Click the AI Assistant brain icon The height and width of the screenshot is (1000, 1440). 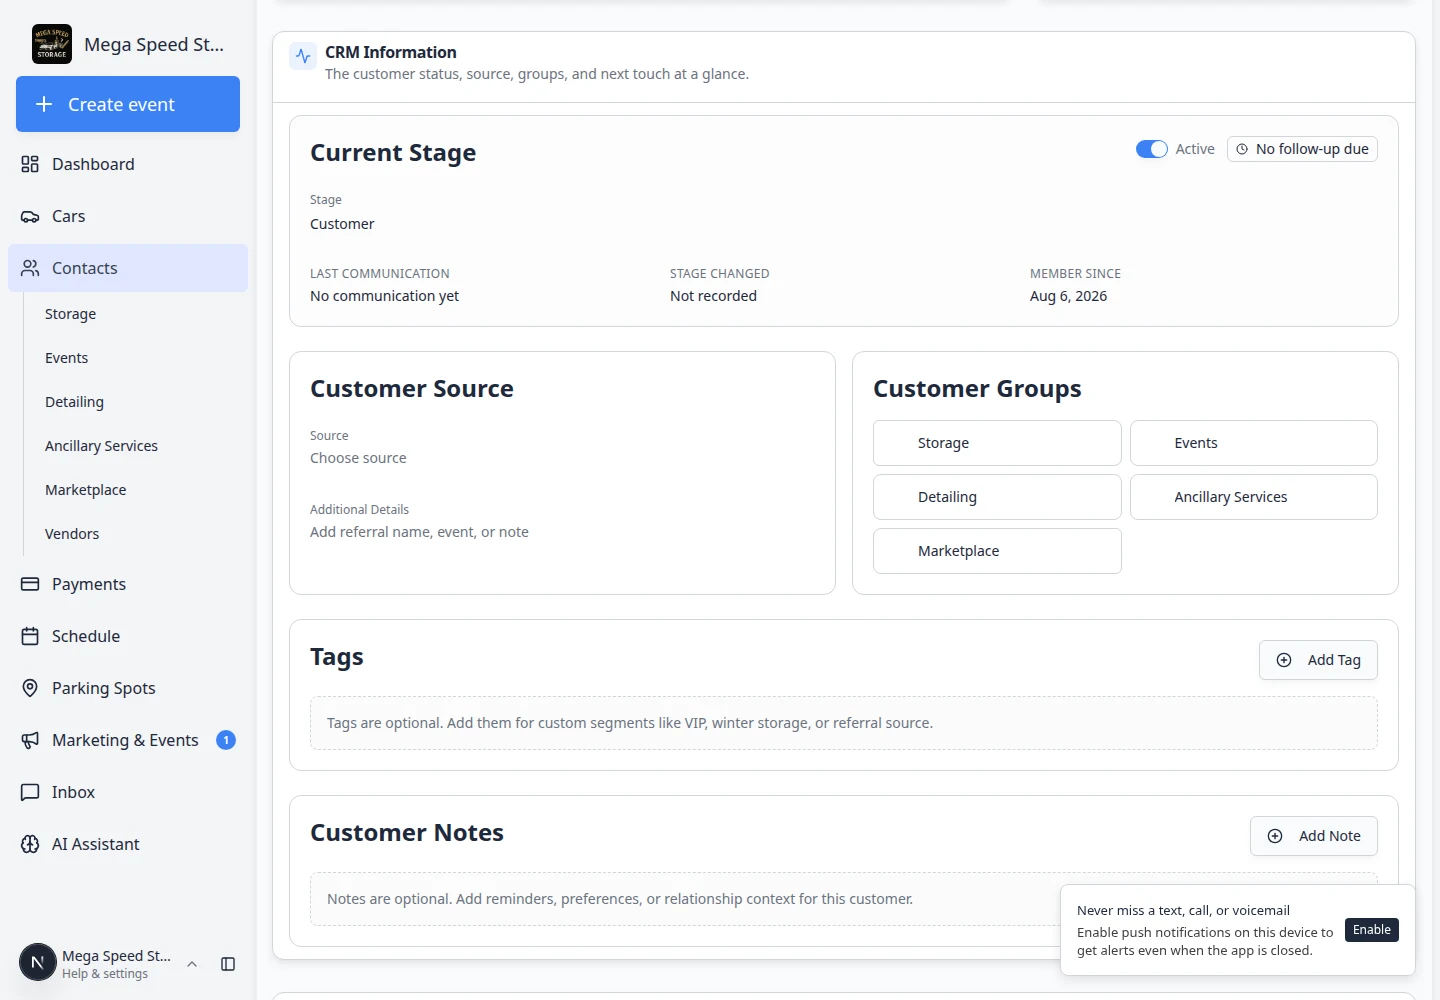(x=30, y=844)
